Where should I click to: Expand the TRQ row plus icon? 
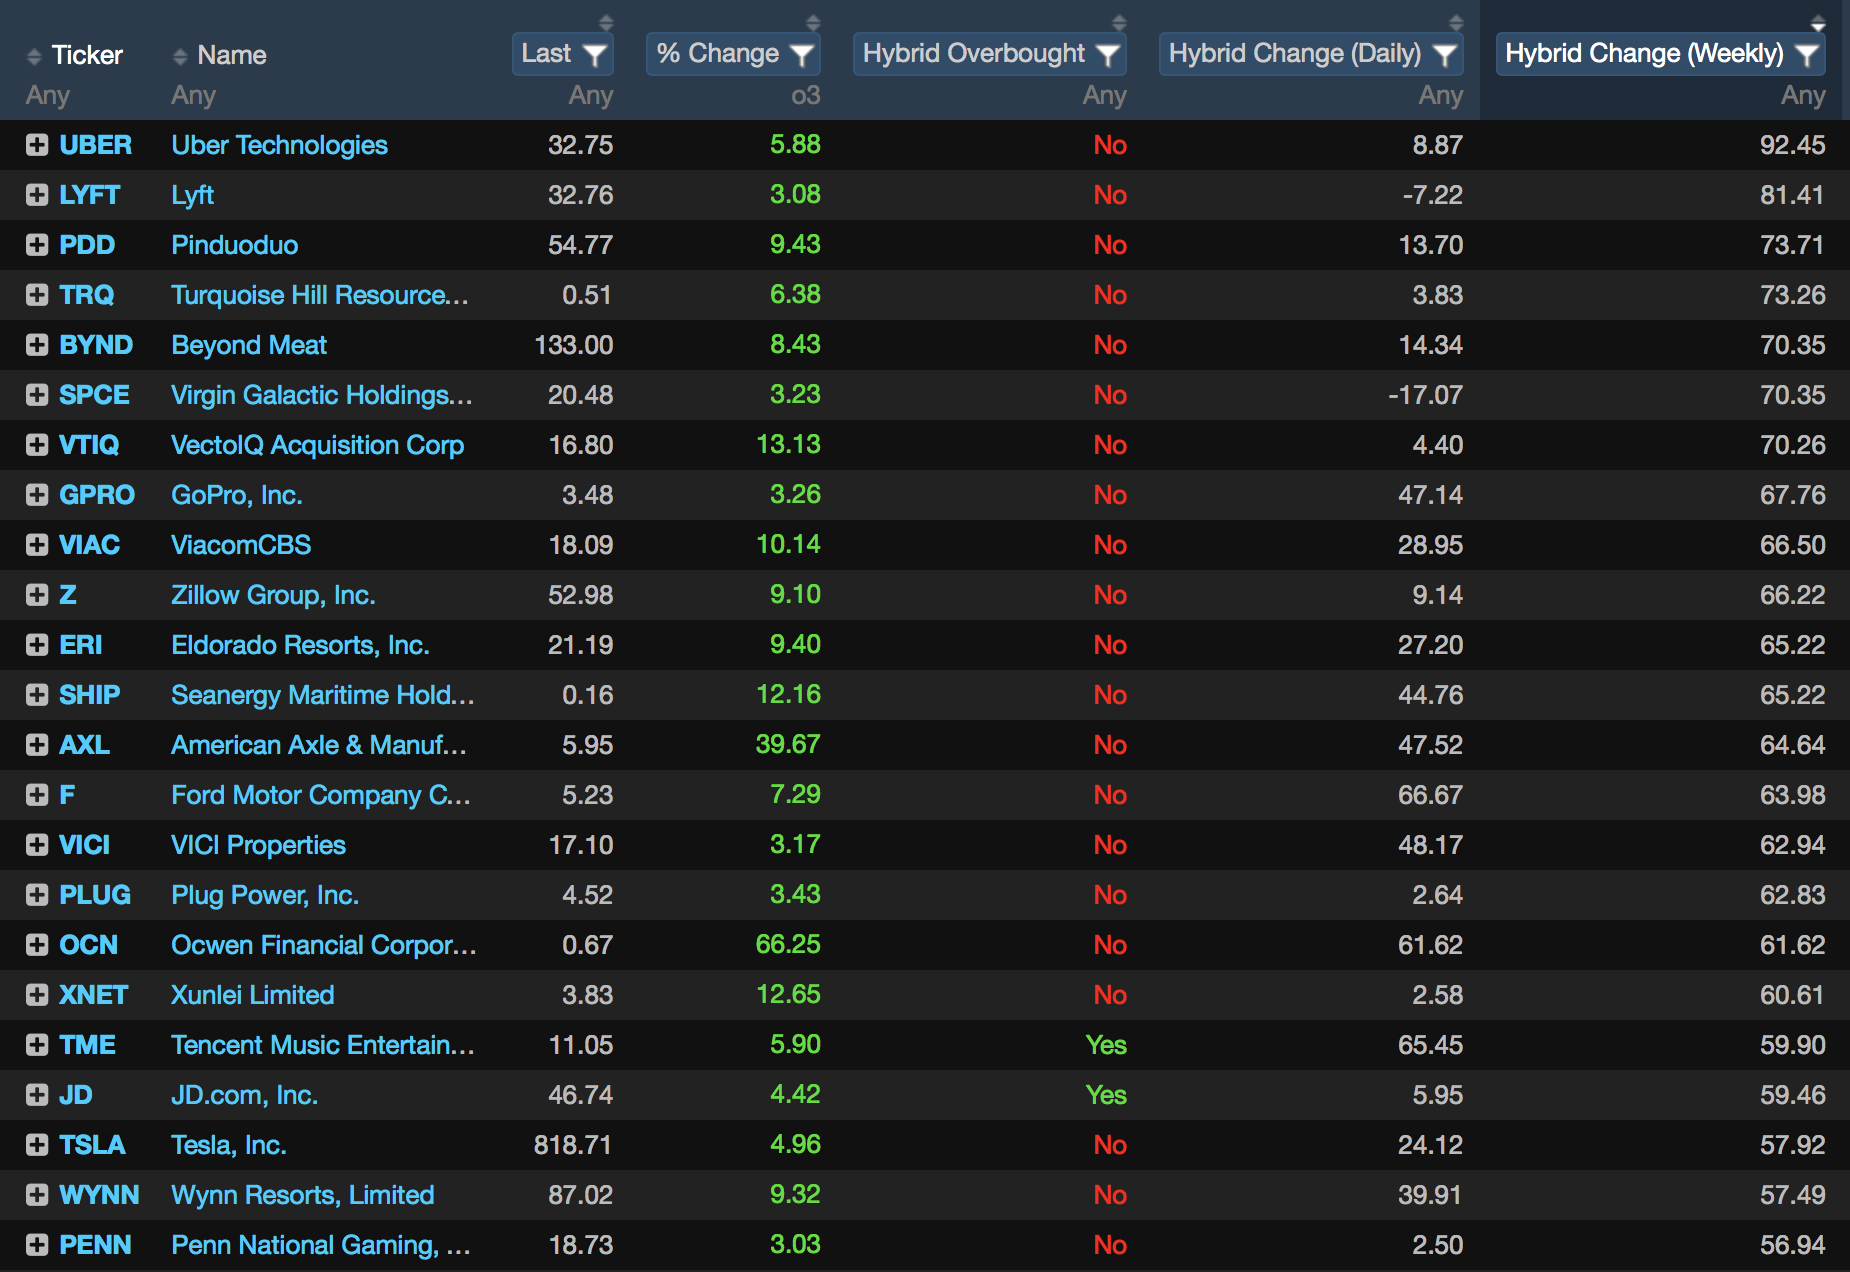pyautogui.click(x=37, y=295)
